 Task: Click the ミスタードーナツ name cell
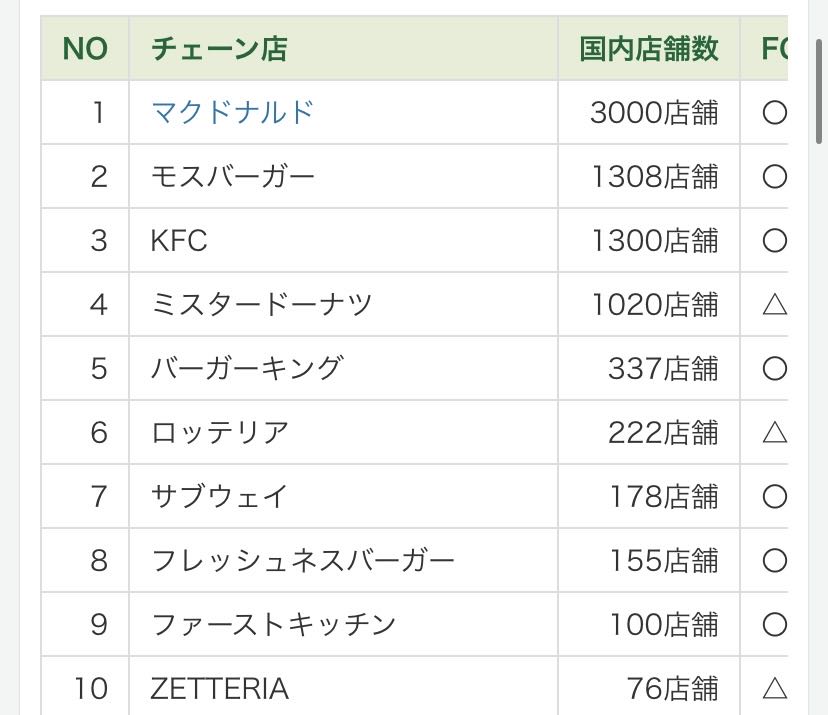(261, 305)
